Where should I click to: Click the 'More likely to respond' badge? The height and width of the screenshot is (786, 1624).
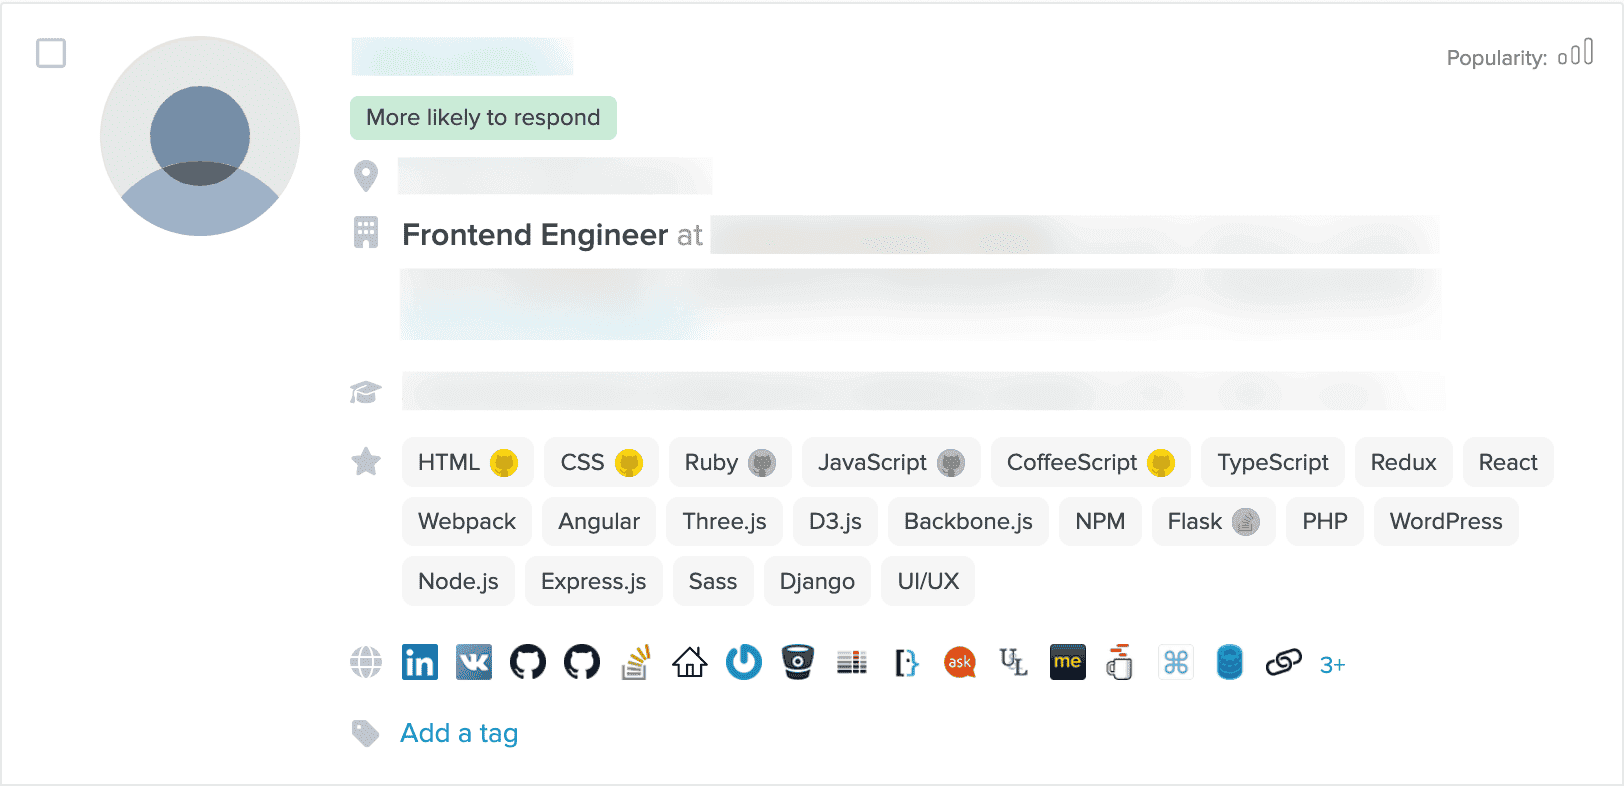483,118
